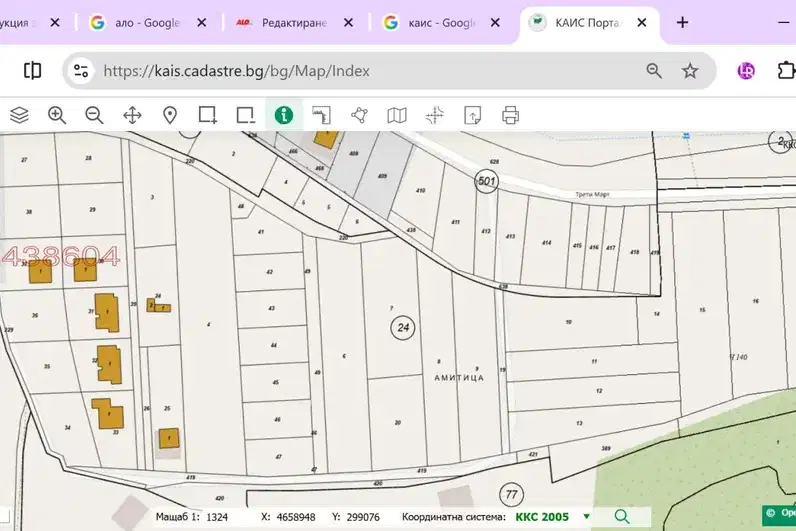Activate the pan move arrows tool
Viewport: 796px width, 531px height.
pyautogui.click(x=132, y=115)
